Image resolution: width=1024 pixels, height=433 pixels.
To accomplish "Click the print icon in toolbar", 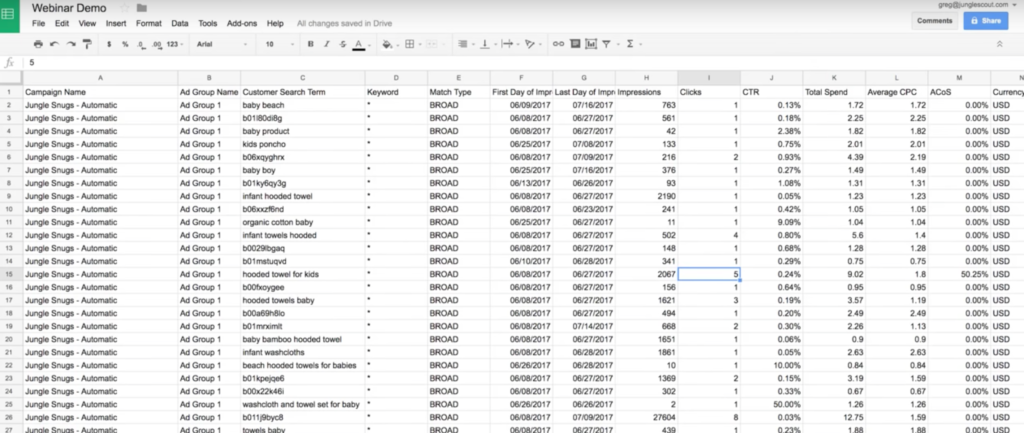I will [38, 44].
